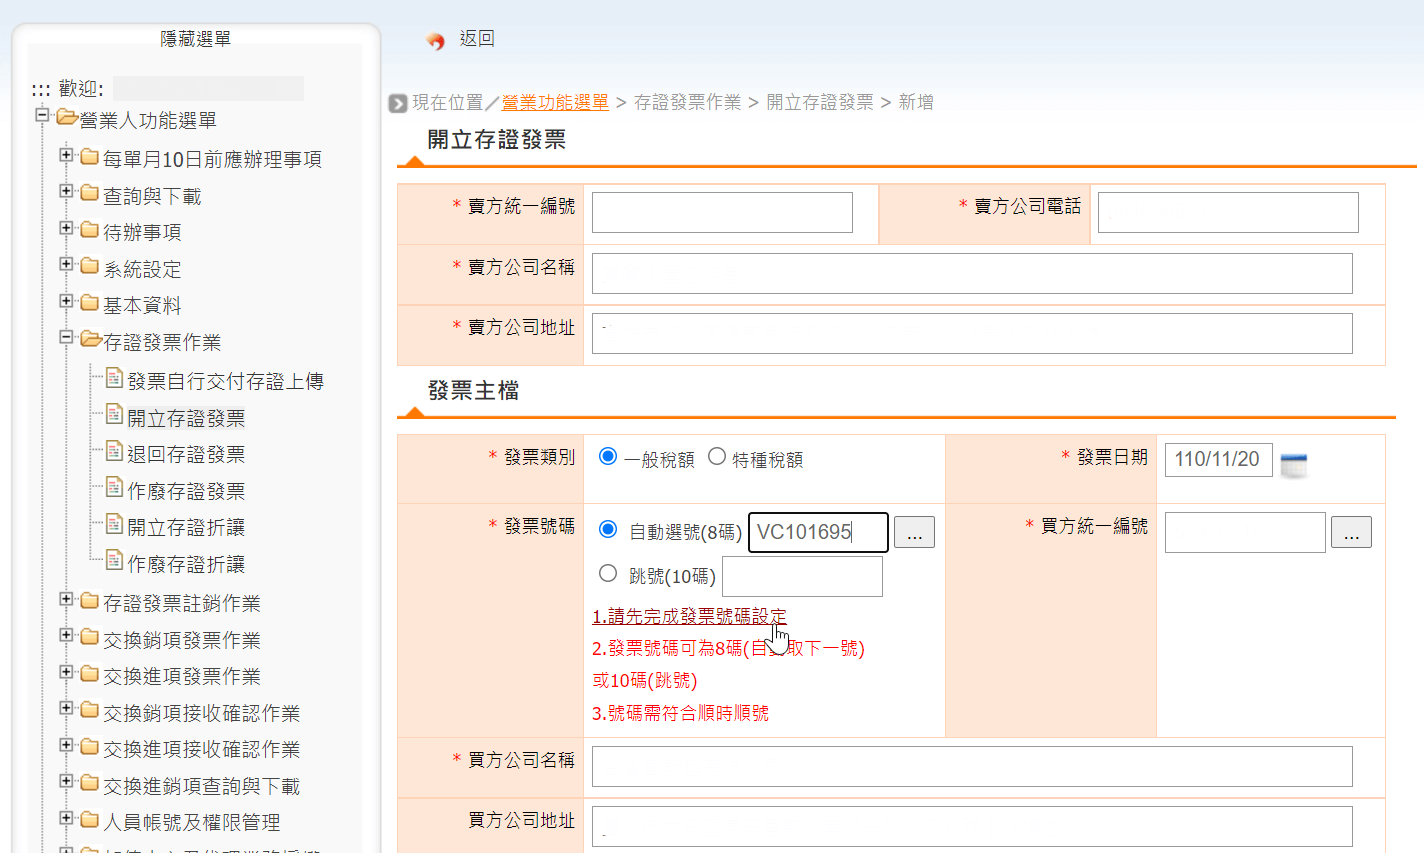1424x853 pixels.
Task: Expand the 交換進項發票作業 tree node
Action: (66, 672)
